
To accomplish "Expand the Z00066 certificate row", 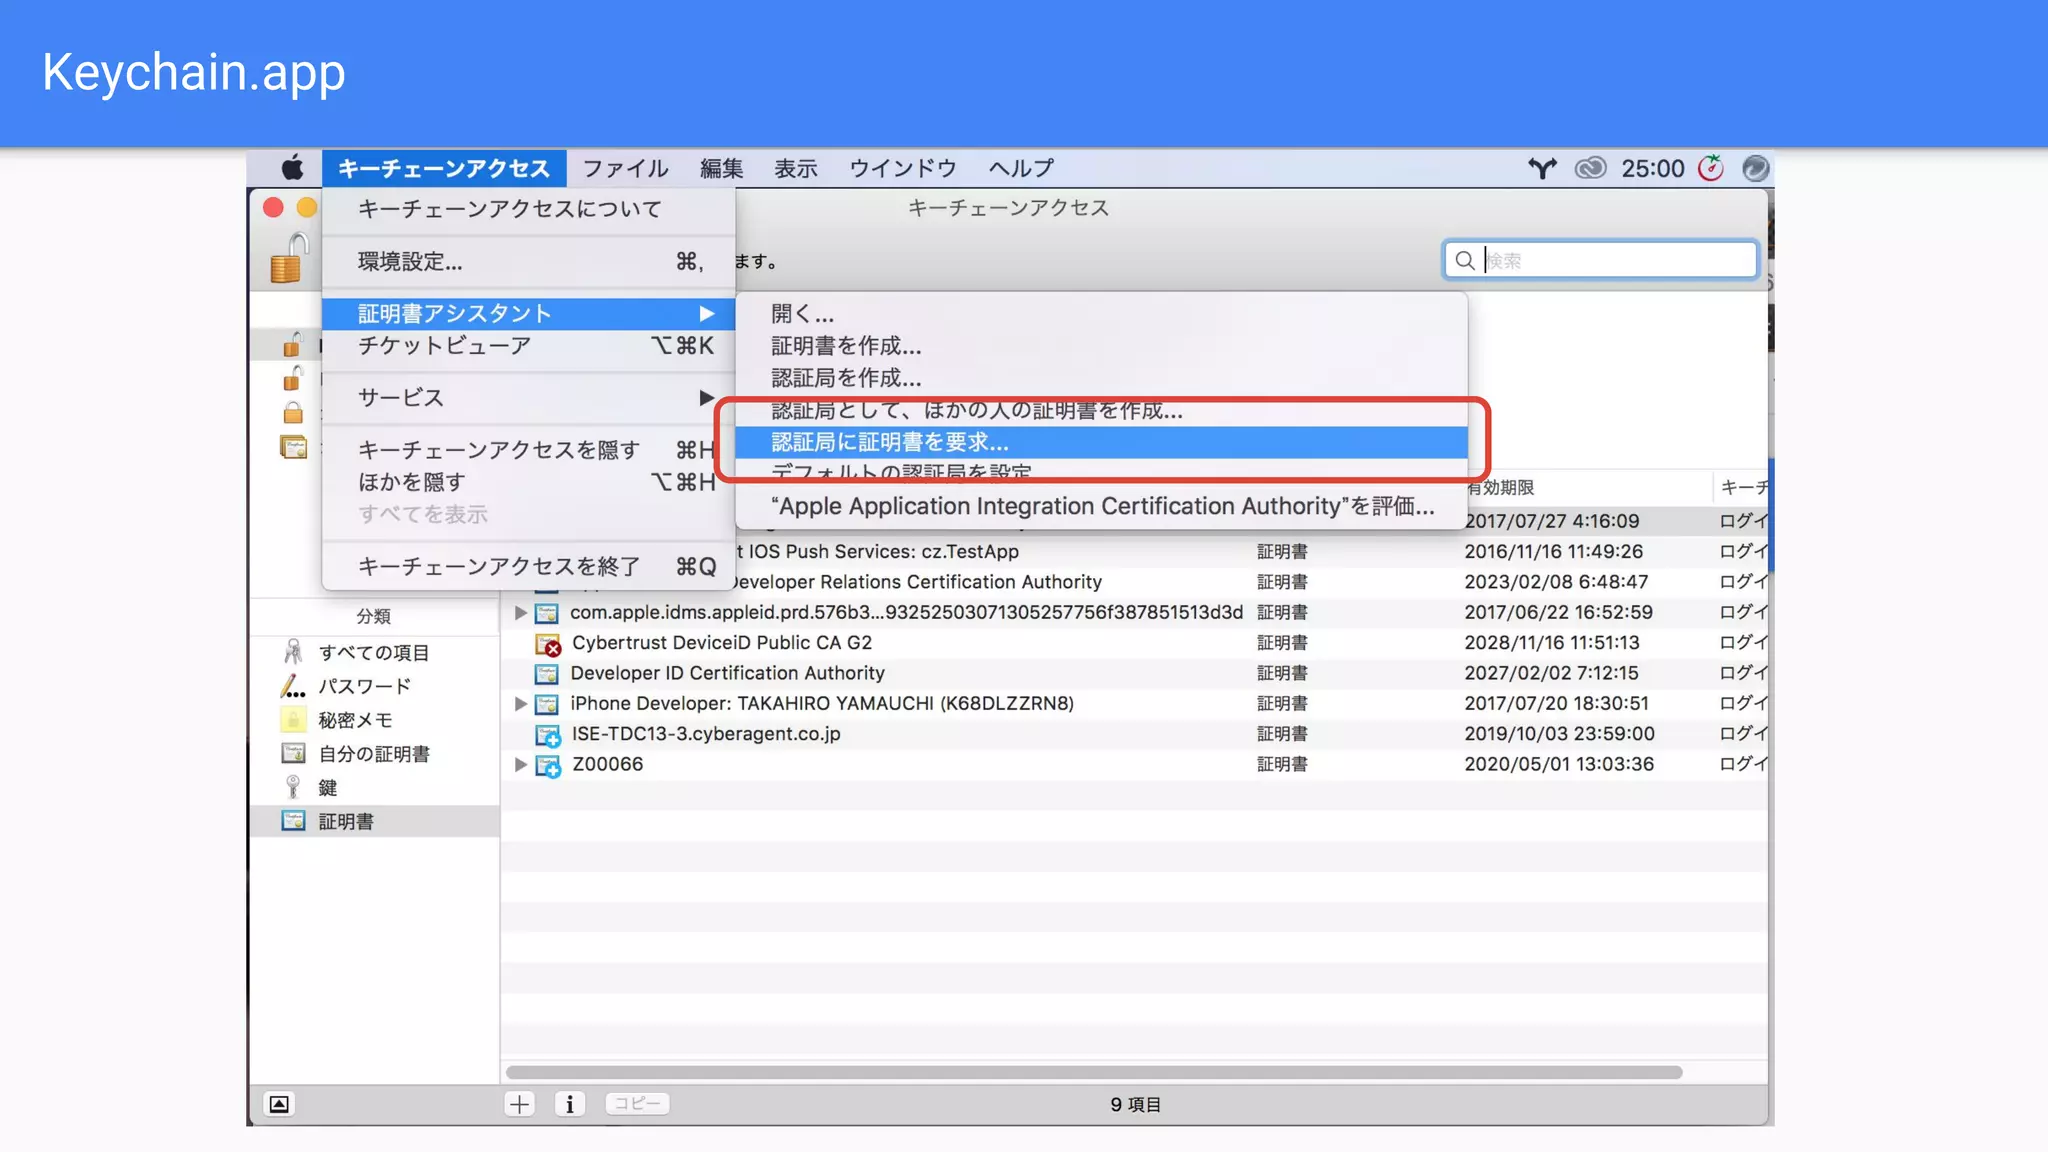I will [x=520, y=764].
